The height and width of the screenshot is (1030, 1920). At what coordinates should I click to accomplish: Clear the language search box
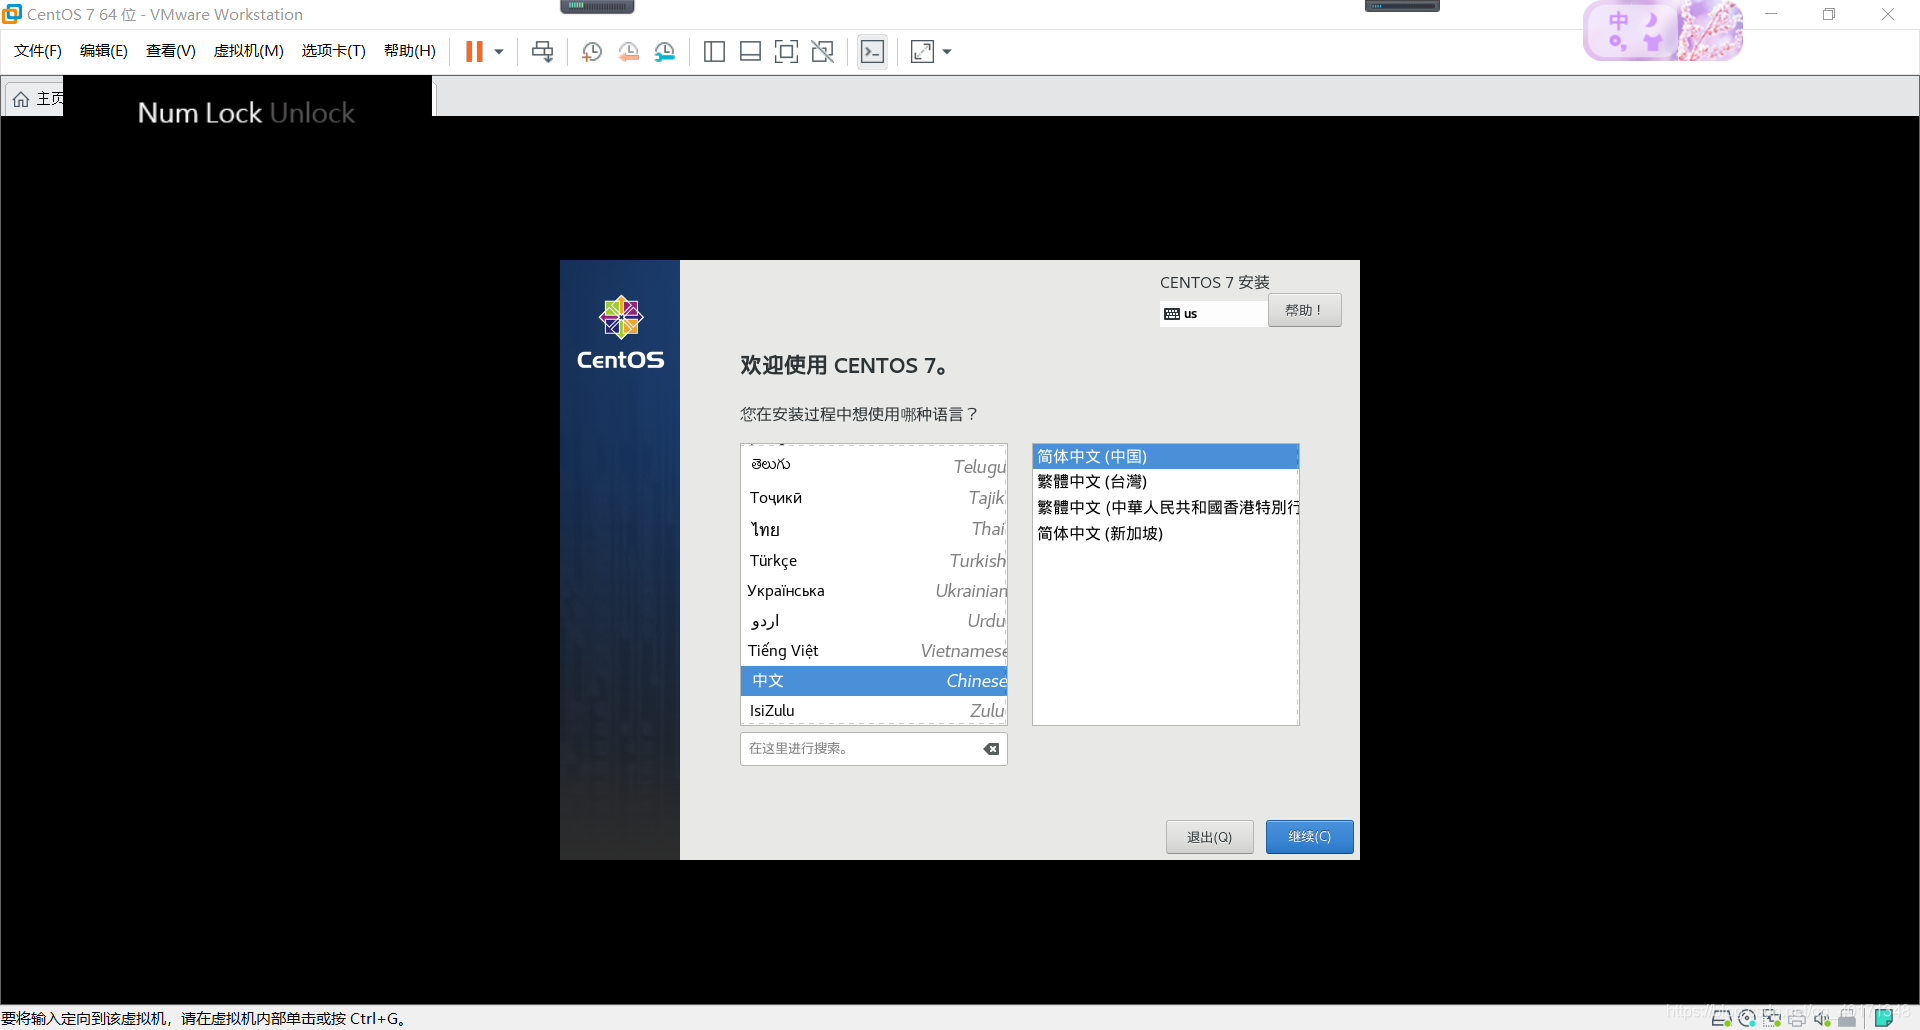(x=991, y=749)
